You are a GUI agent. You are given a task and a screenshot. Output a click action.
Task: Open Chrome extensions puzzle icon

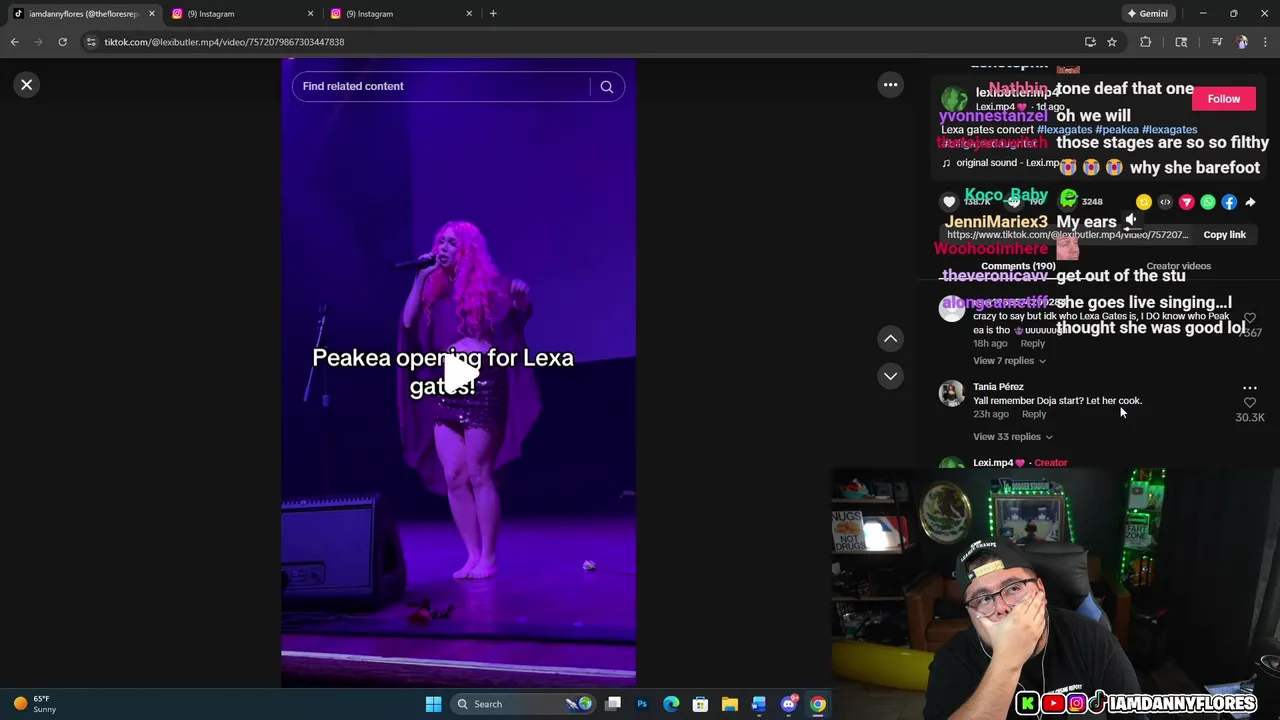click(x=1146, y=42)
